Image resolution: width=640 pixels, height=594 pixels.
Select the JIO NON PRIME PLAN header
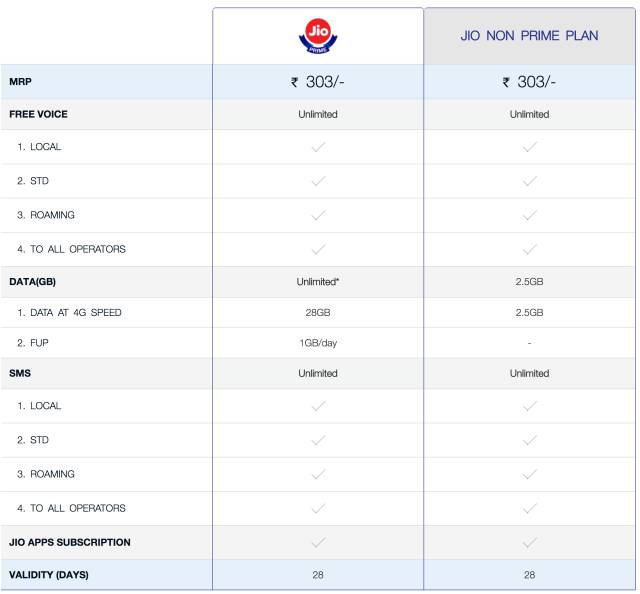(x=529, y=36)
